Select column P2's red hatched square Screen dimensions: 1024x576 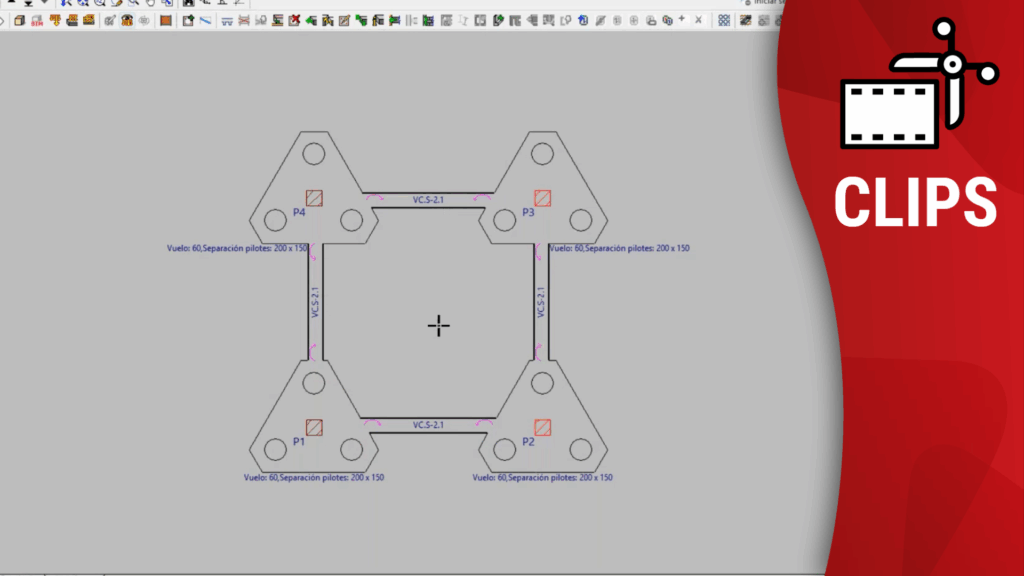coord(543,427)
